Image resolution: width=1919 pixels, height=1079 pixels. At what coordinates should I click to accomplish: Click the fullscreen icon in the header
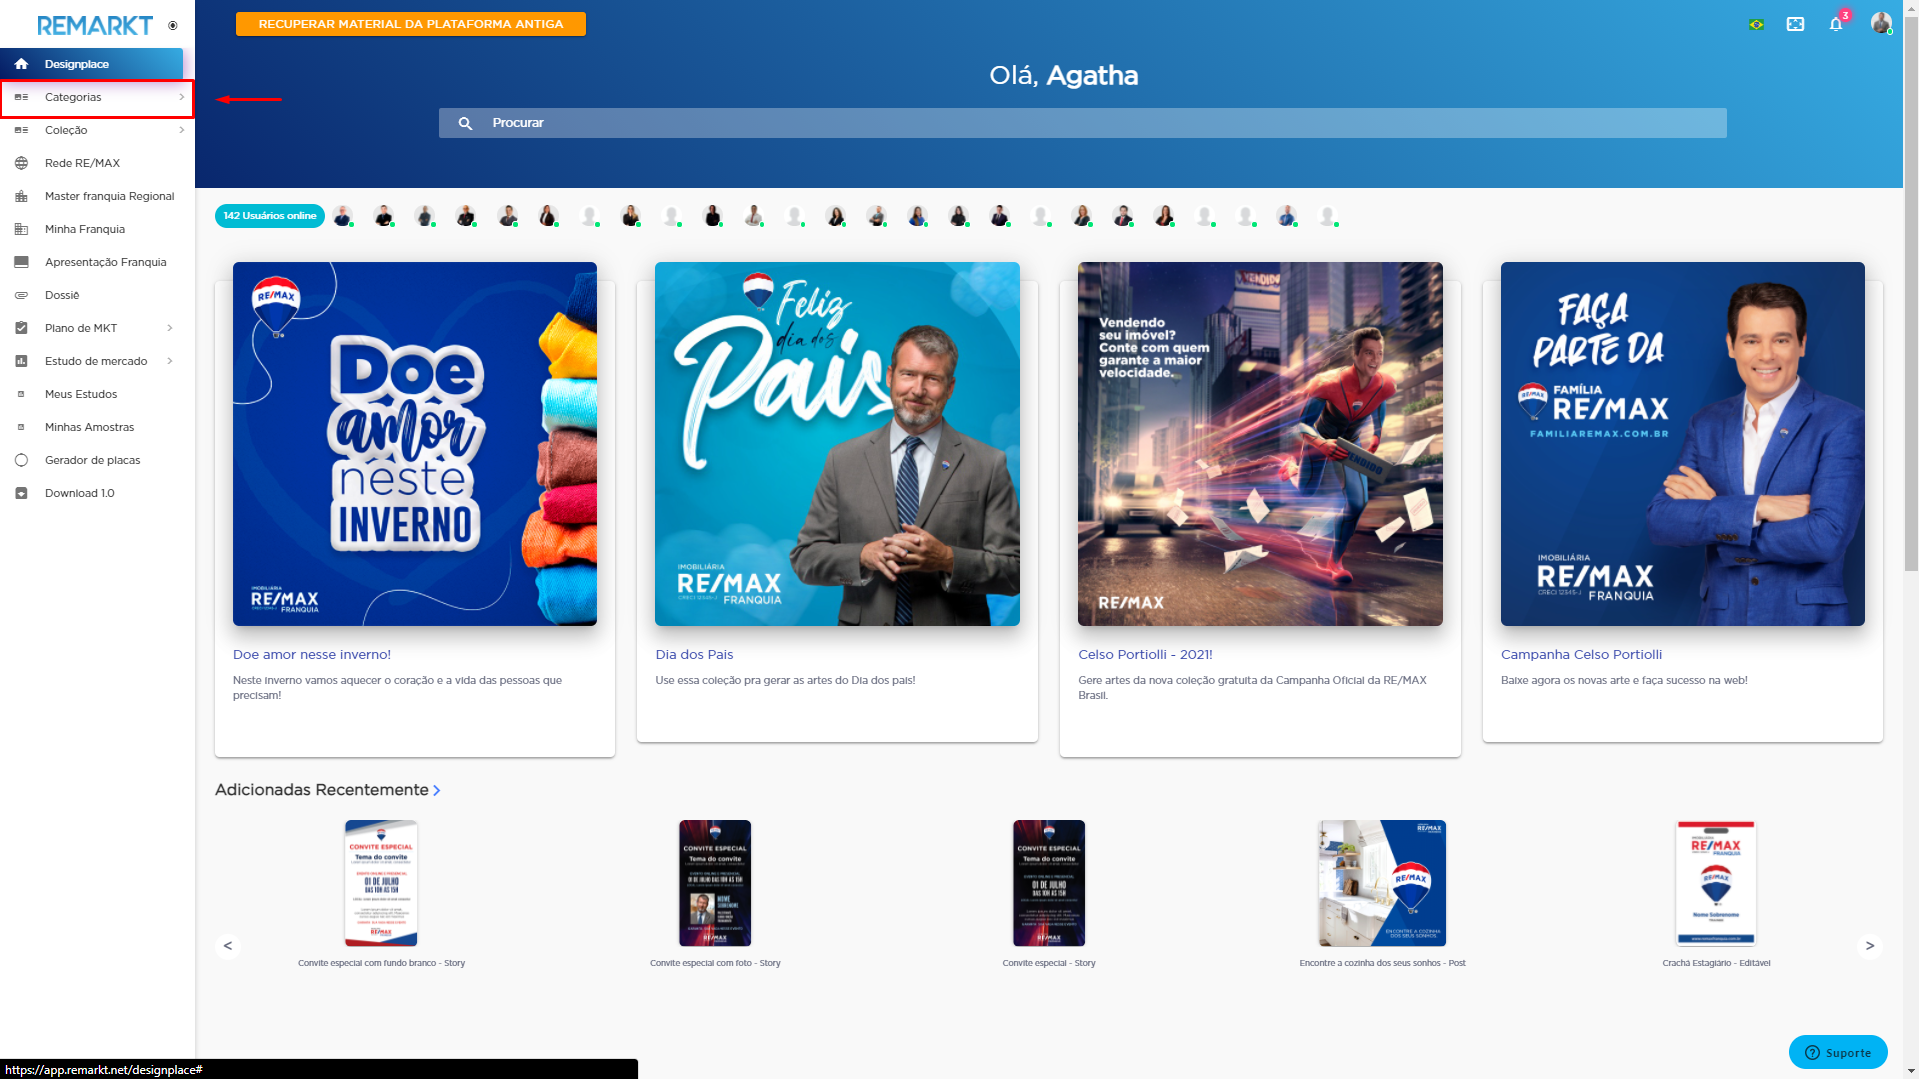coord(1795,23)
